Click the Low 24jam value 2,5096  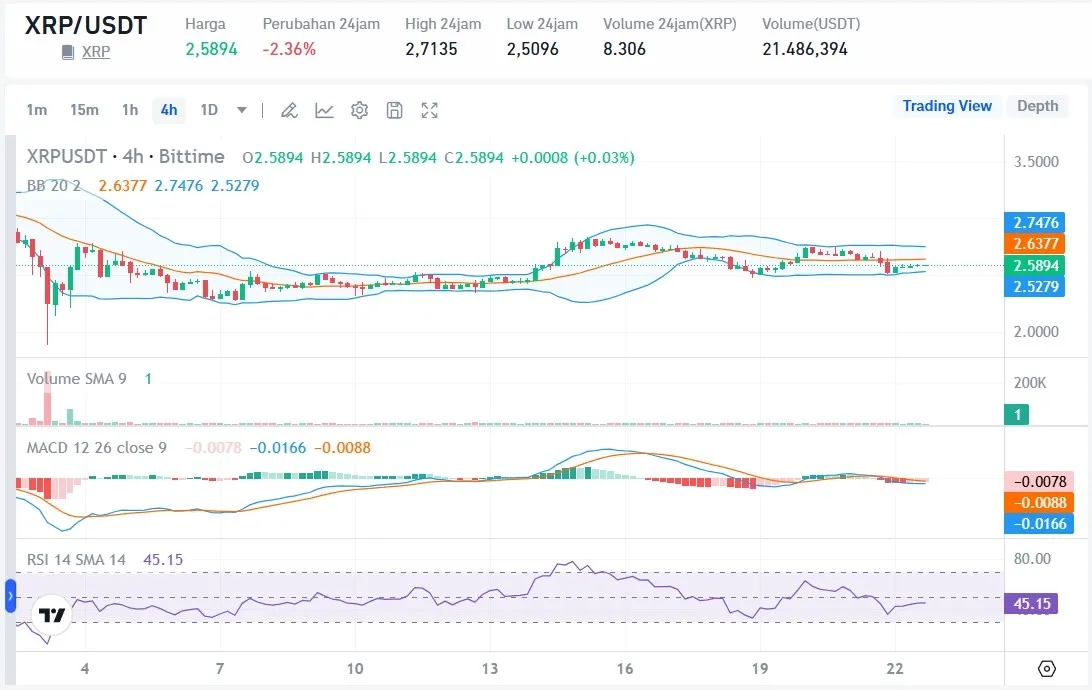[533, 49]
